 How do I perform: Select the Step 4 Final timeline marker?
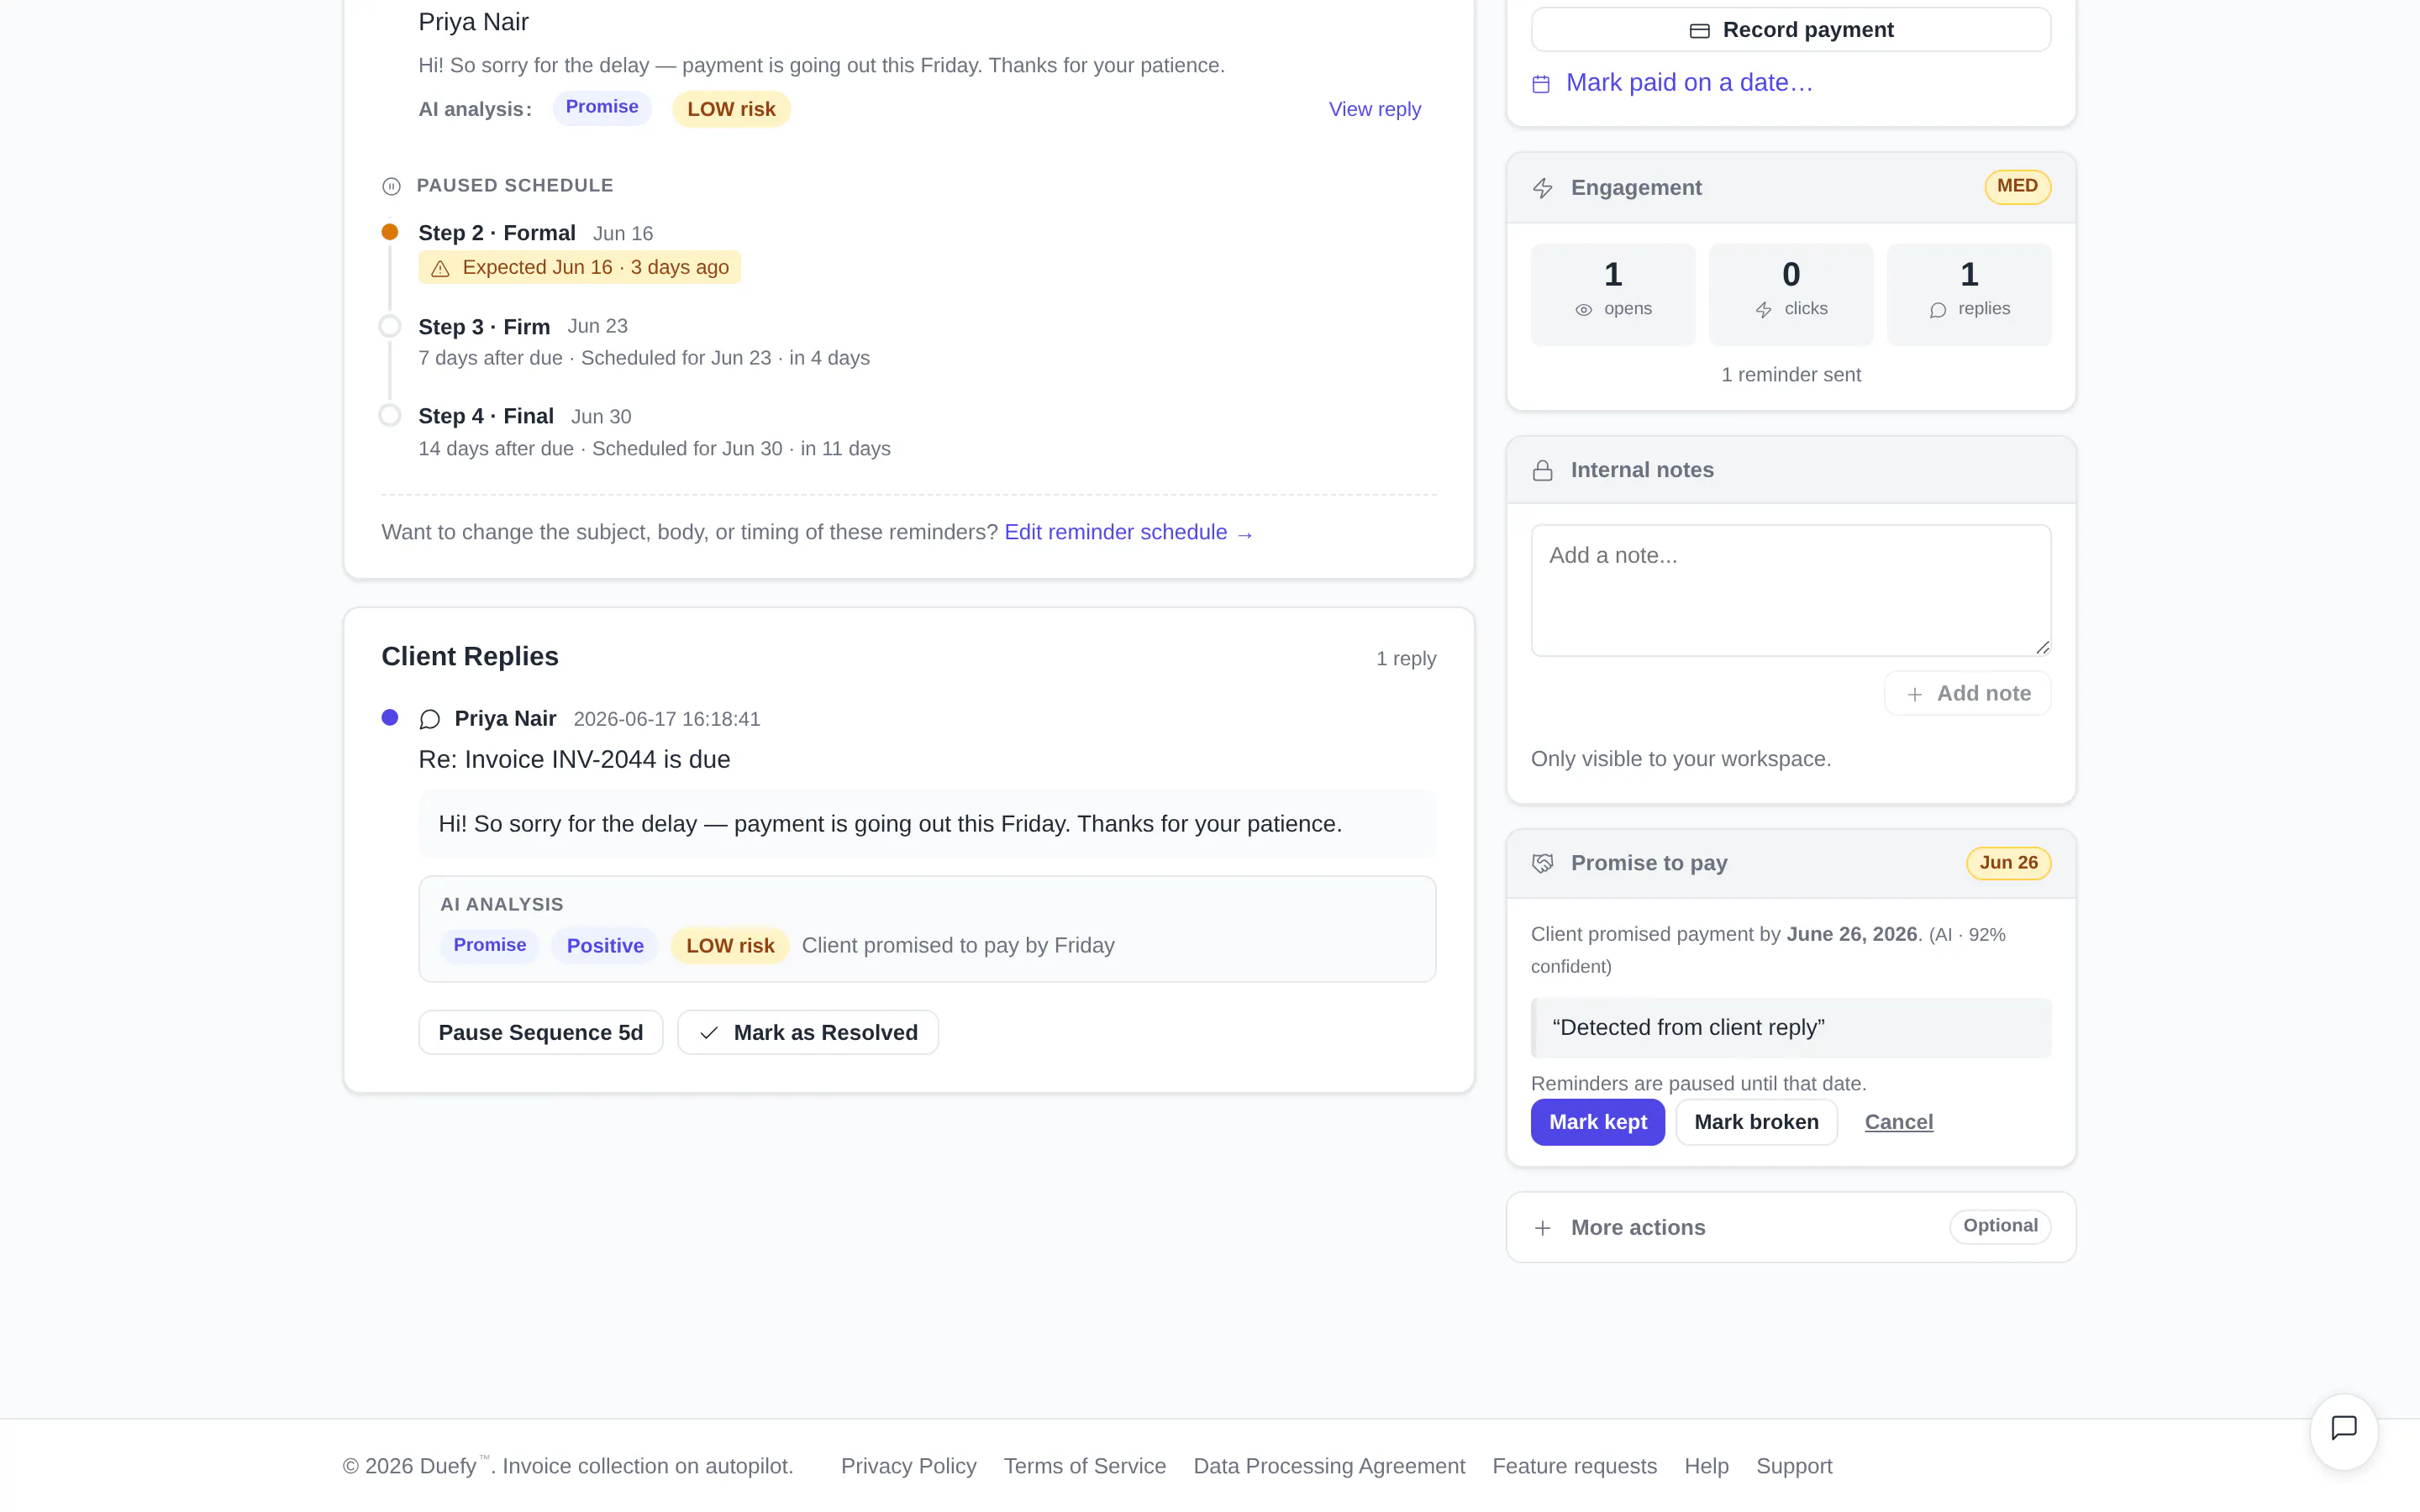click(390, 415)
